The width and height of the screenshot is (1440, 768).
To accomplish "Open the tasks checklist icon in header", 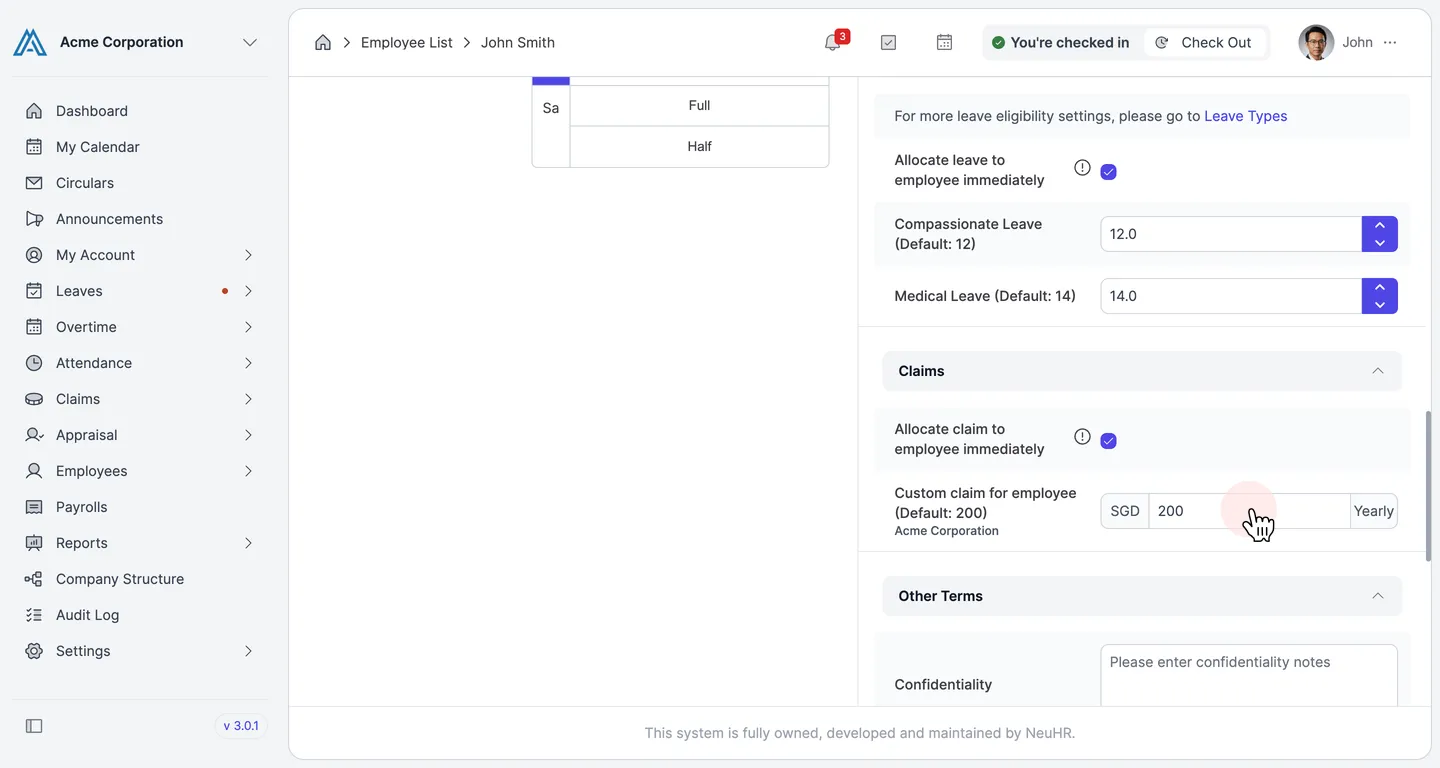I will 888,42.
